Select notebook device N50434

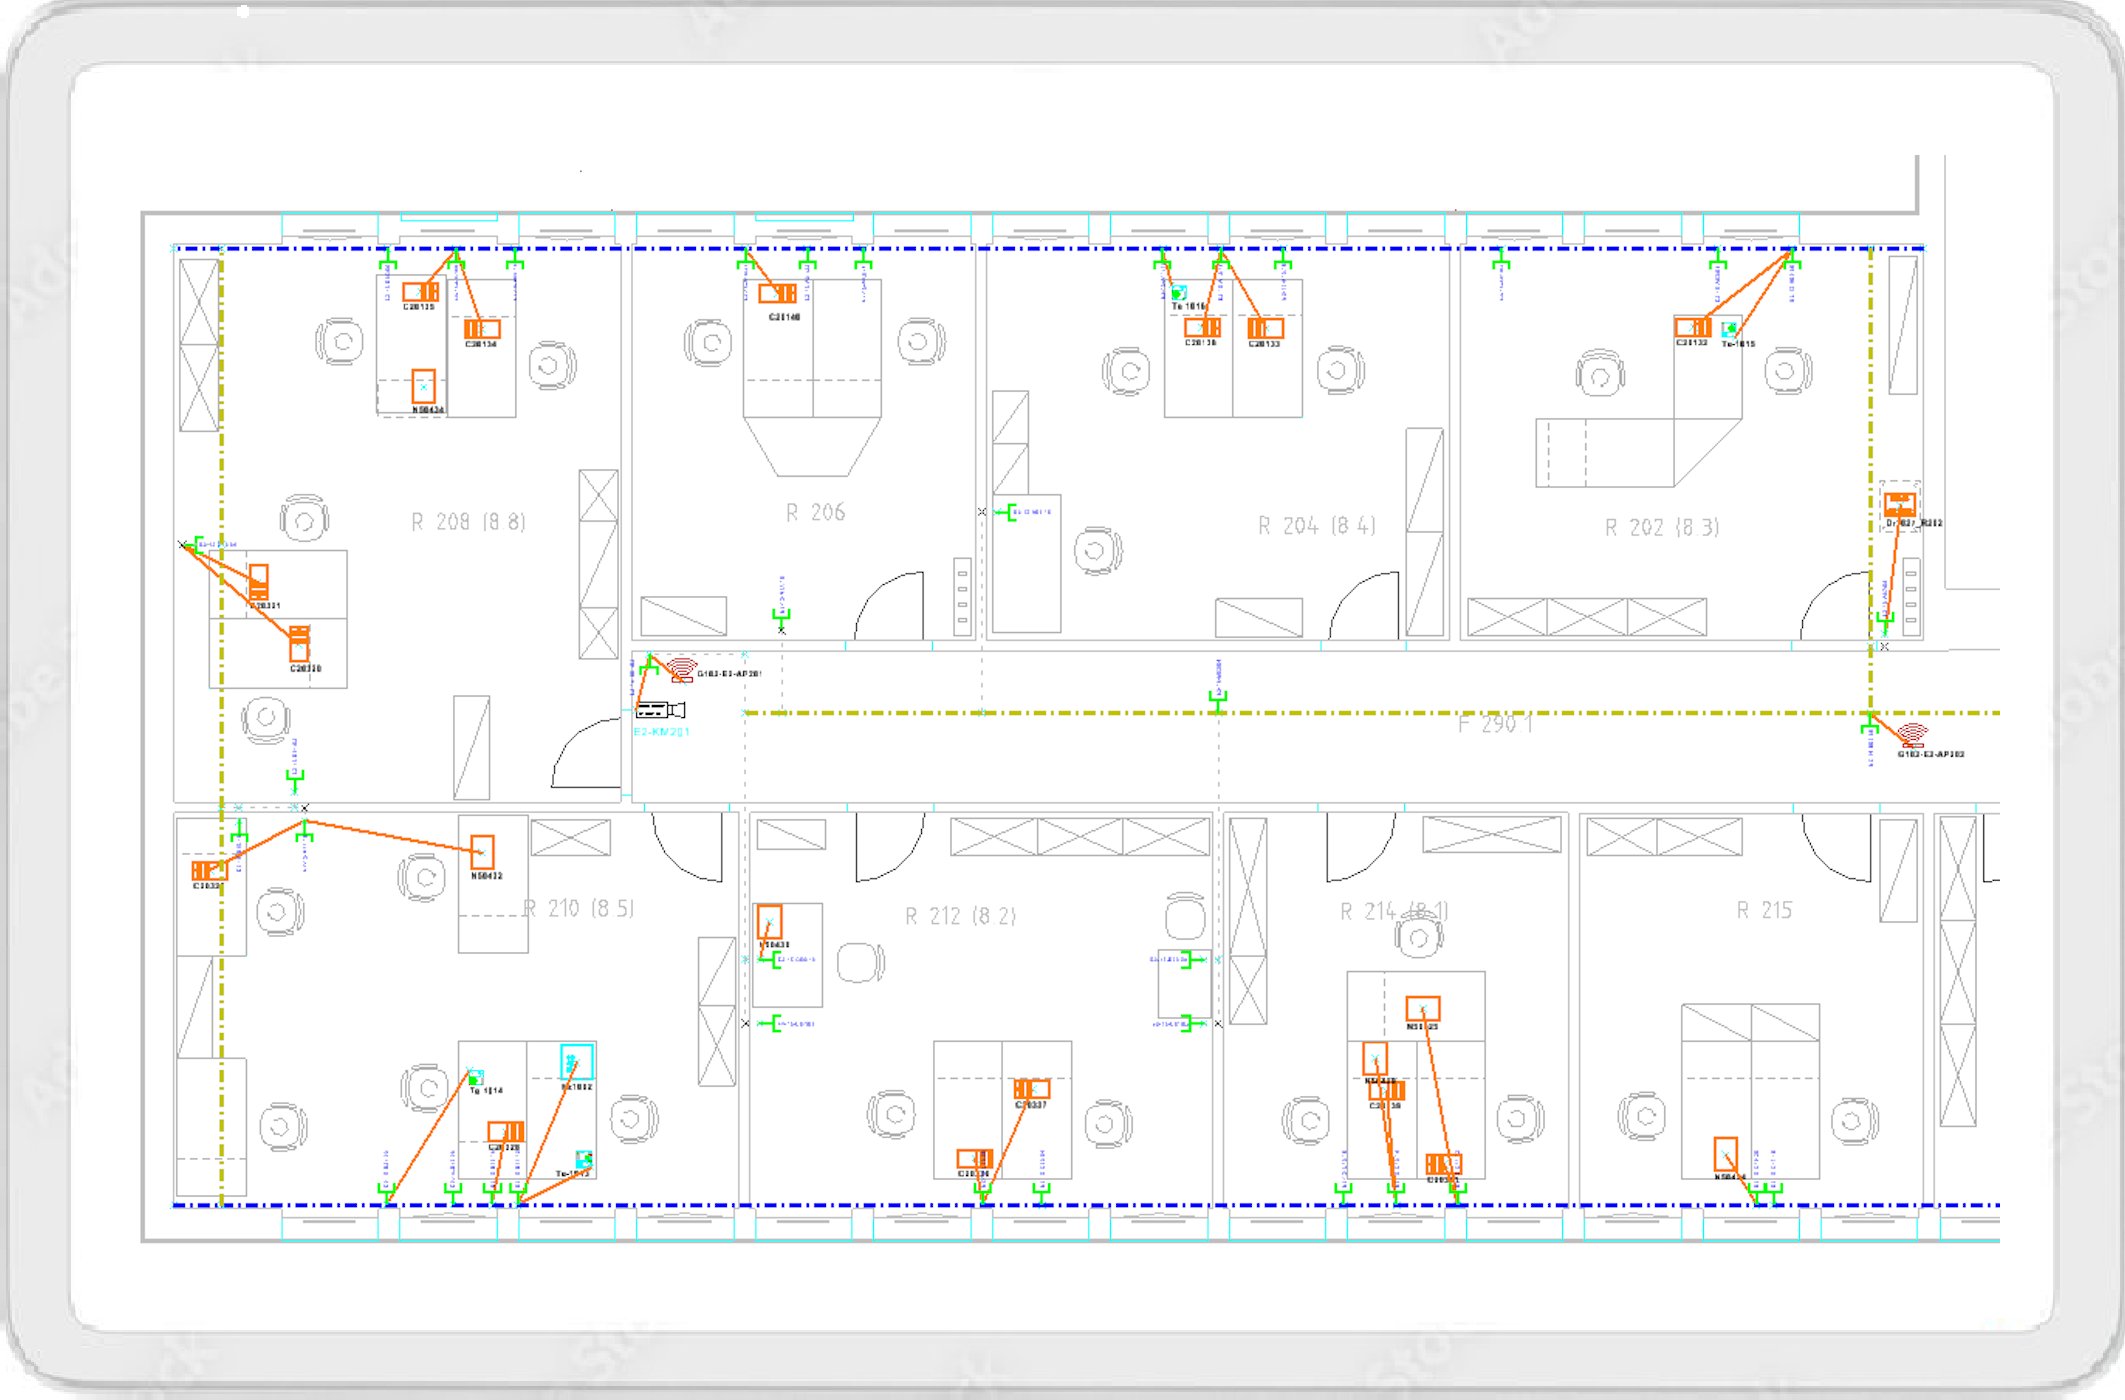424,385
